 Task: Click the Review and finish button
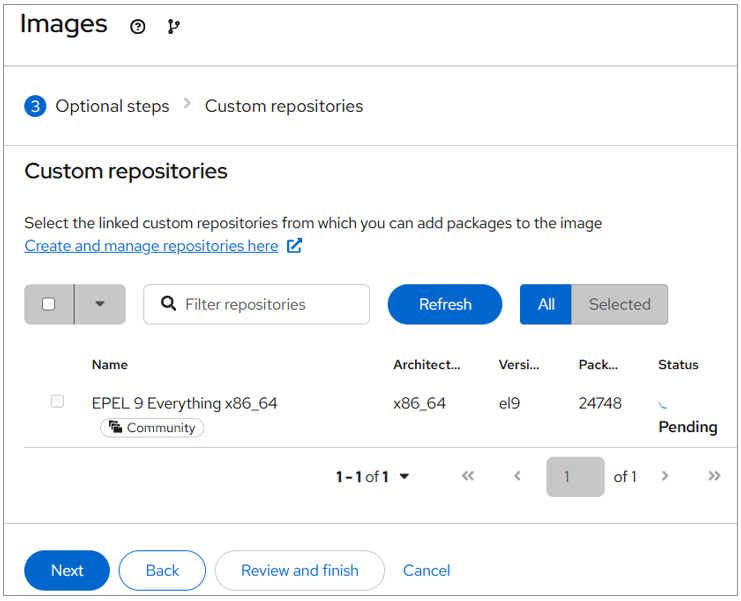coord(299,571)
